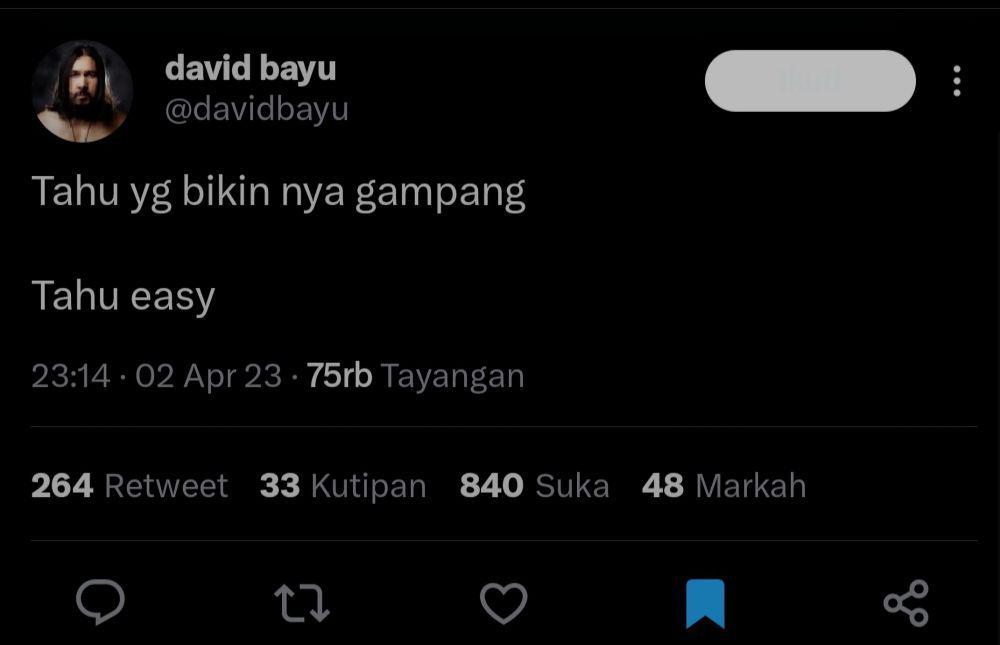Open david bayu's profile picture
This screenshot has width=1000, height=645.
(x=82, y=91)
